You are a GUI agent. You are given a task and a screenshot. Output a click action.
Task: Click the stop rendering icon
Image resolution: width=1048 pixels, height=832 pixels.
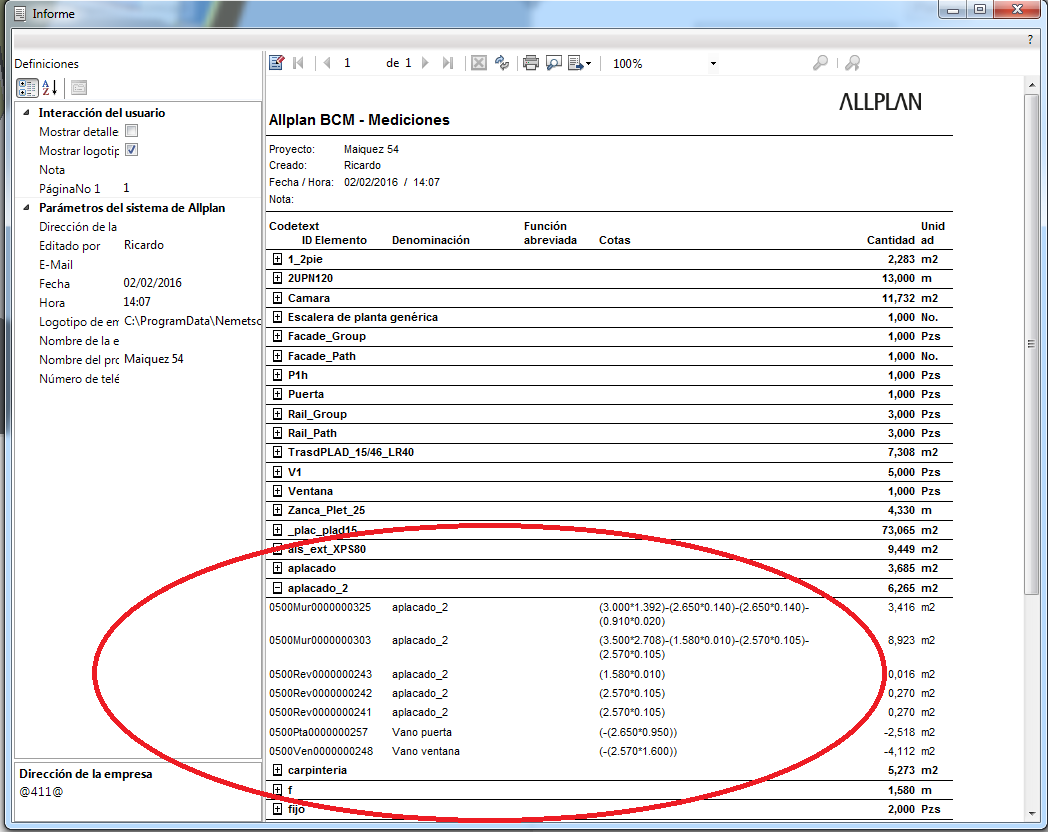click(x=479, y=63)
